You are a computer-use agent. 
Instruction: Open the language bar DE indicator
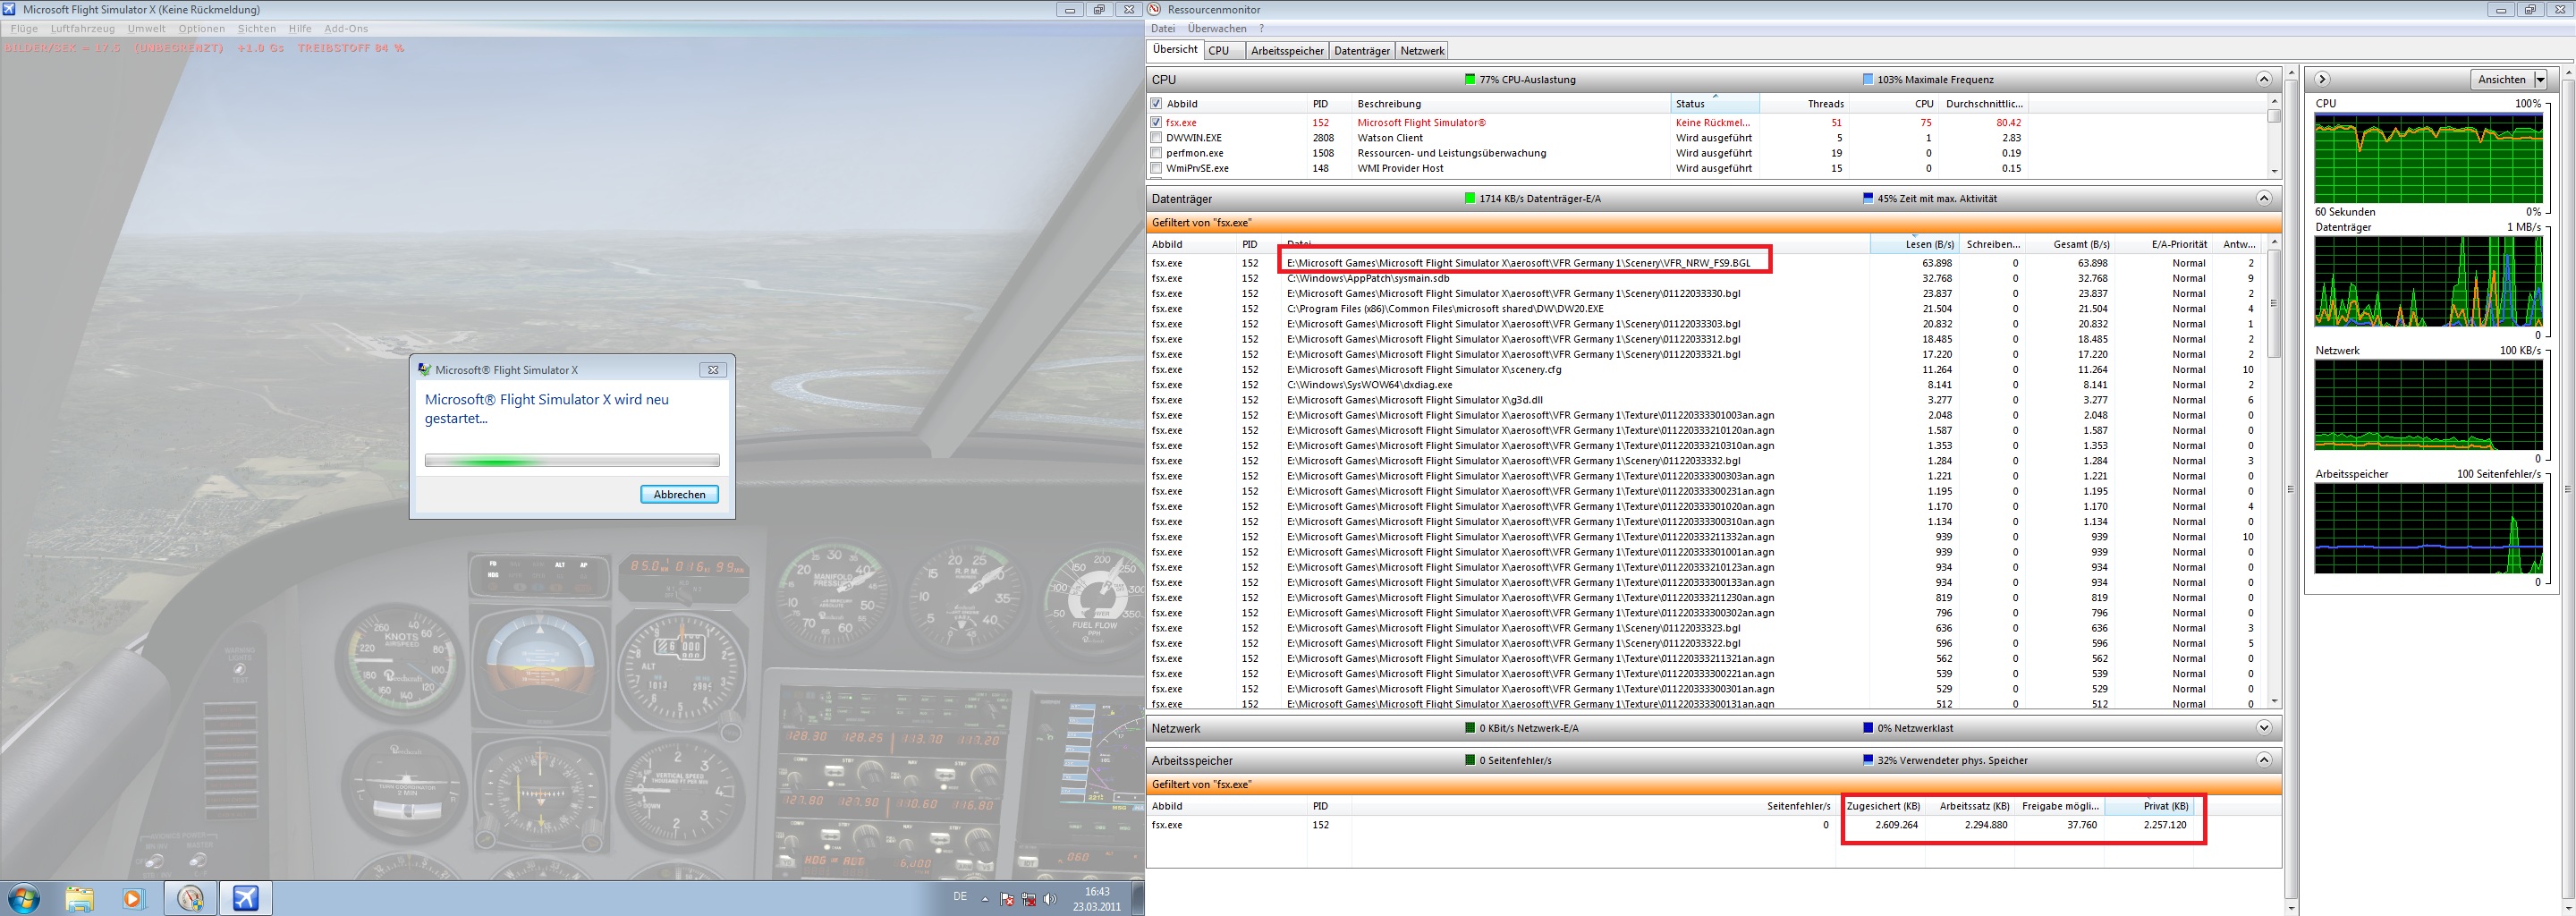pos(960,897)
